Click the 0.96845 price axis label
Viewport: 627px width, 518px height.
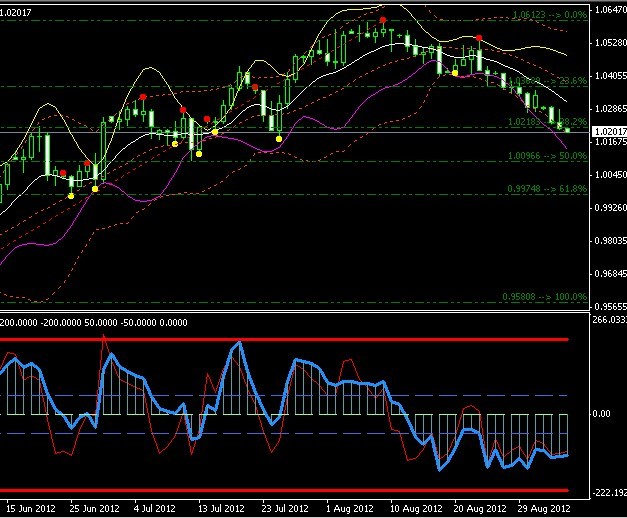611,274
